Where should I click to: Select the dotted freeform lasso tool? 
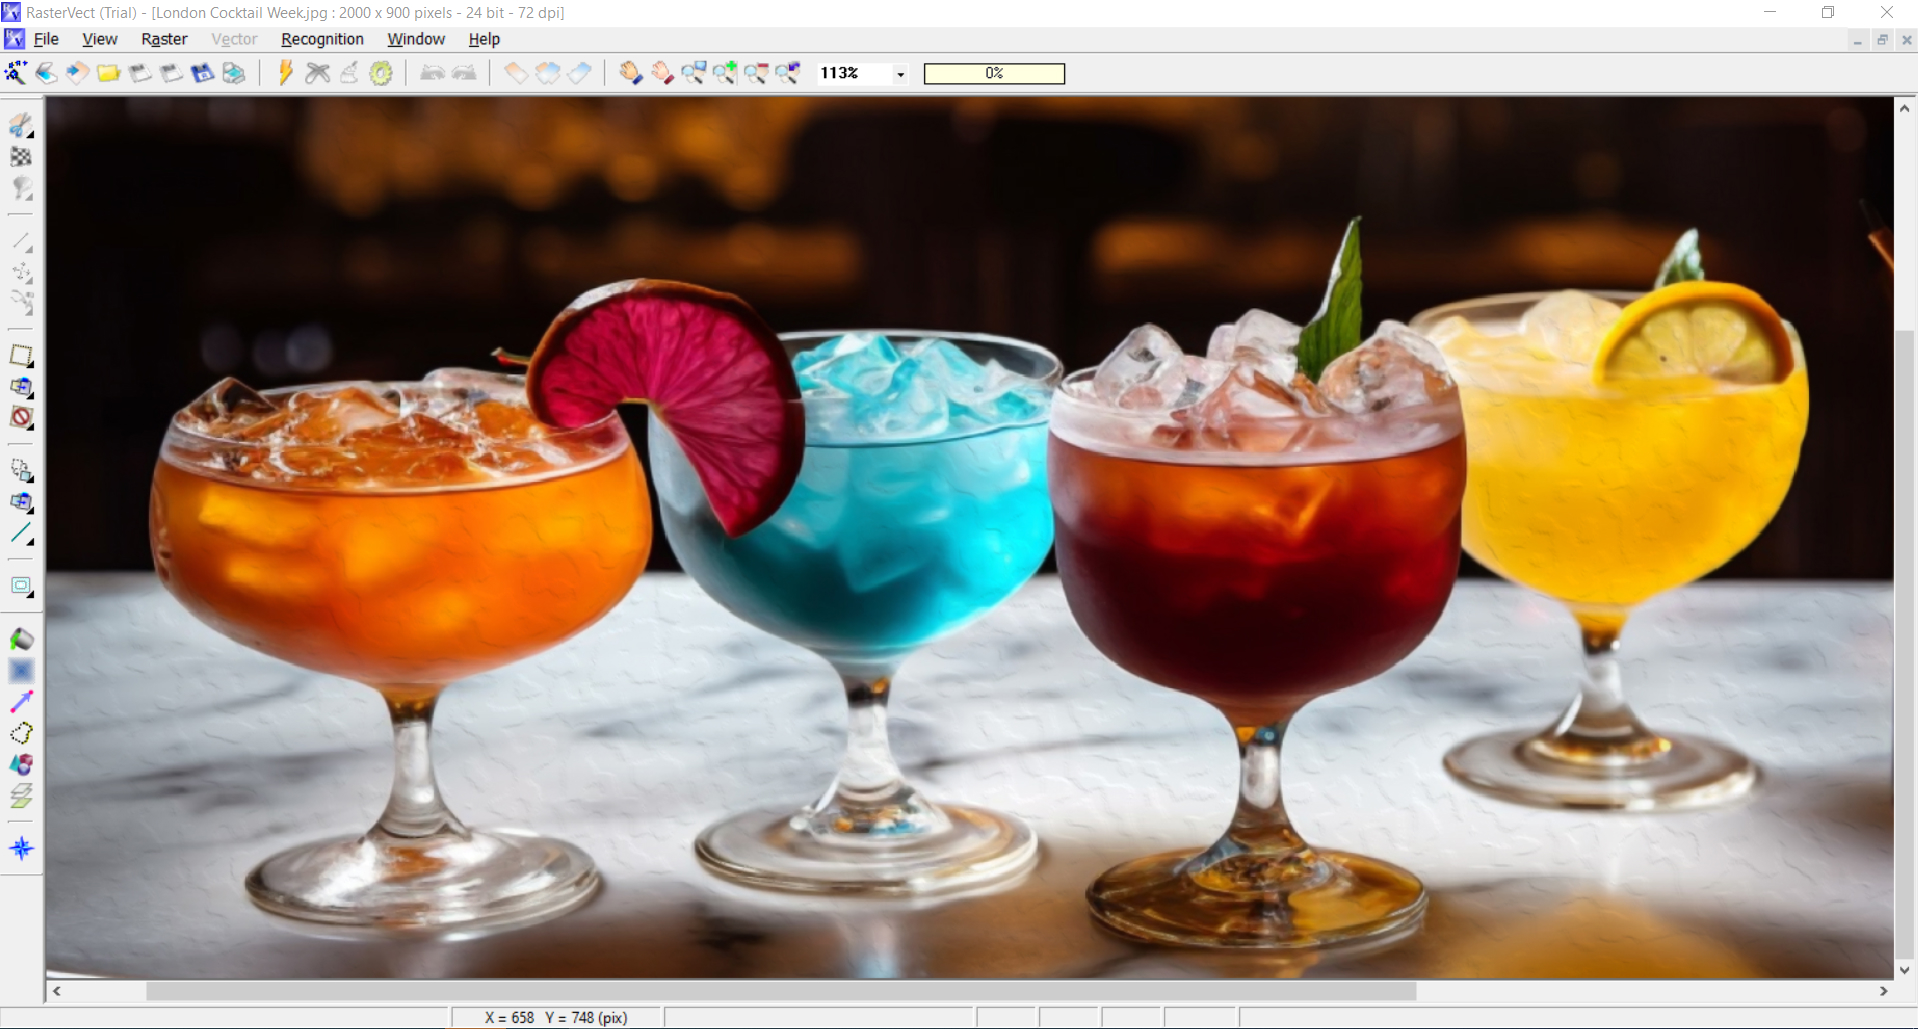(x=22, y=733)
